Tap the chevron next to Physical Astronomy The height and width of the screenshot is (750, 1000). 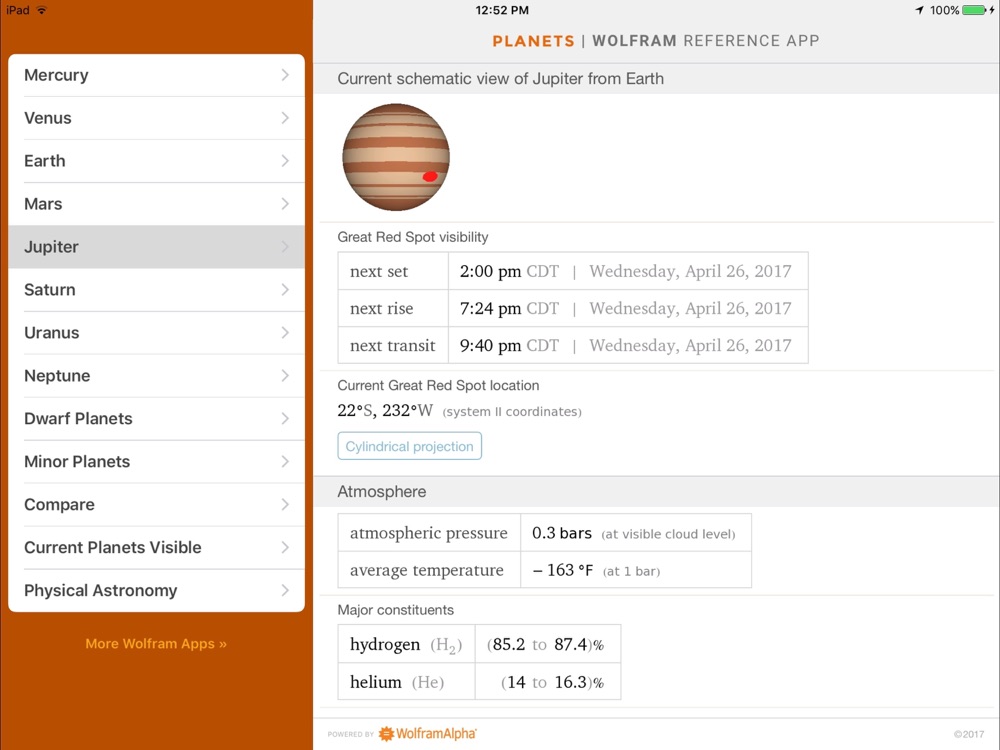pos(285,591)
